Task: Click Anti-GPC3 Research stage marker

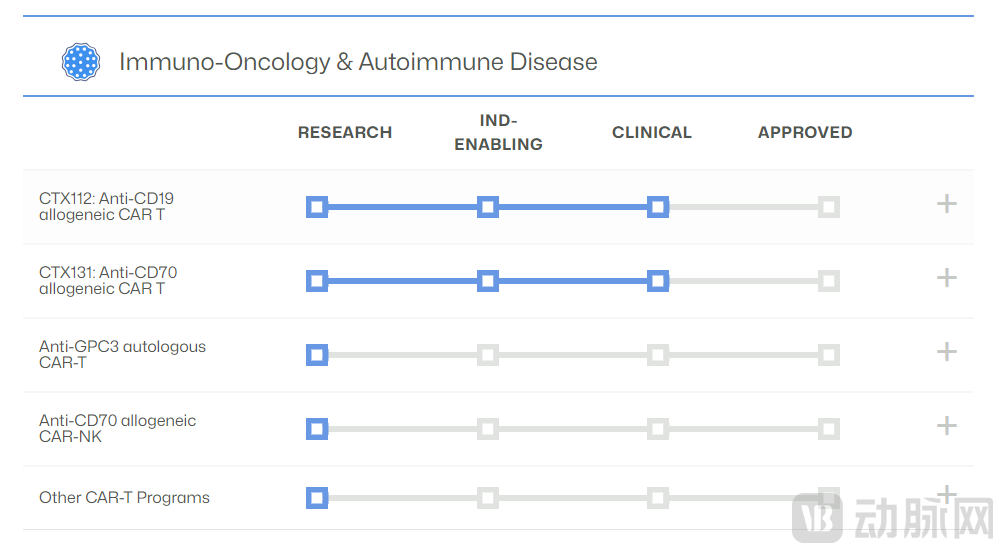Action: pyautogui.click(x=317, y=355)
